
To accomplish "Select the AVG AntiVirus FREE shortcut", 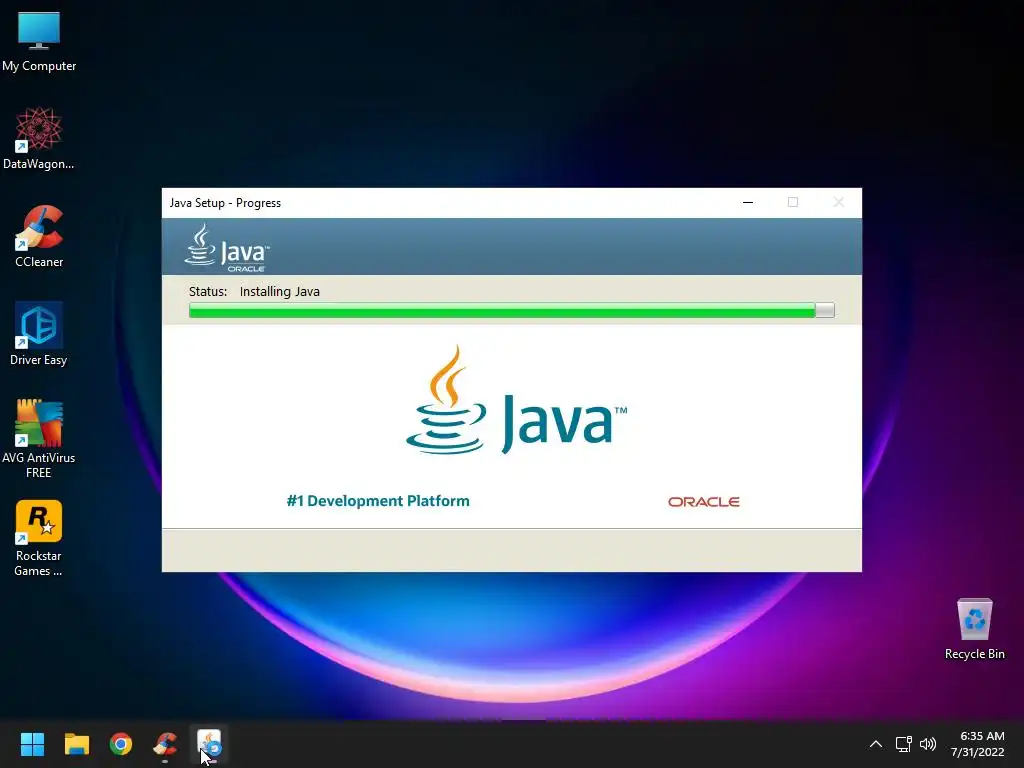I will point(39,439).
